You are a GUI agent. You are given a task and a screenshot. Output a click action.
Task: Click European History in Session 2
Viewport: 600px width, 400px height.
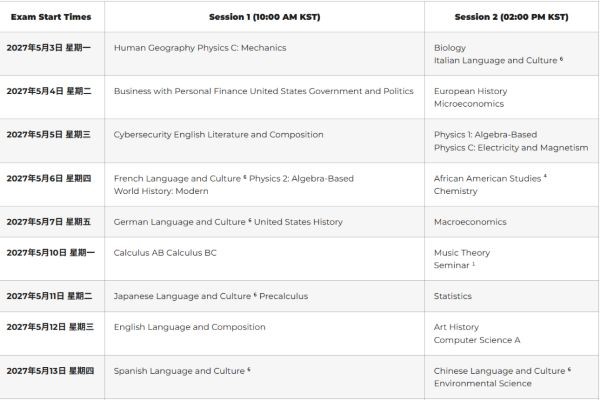470,91
